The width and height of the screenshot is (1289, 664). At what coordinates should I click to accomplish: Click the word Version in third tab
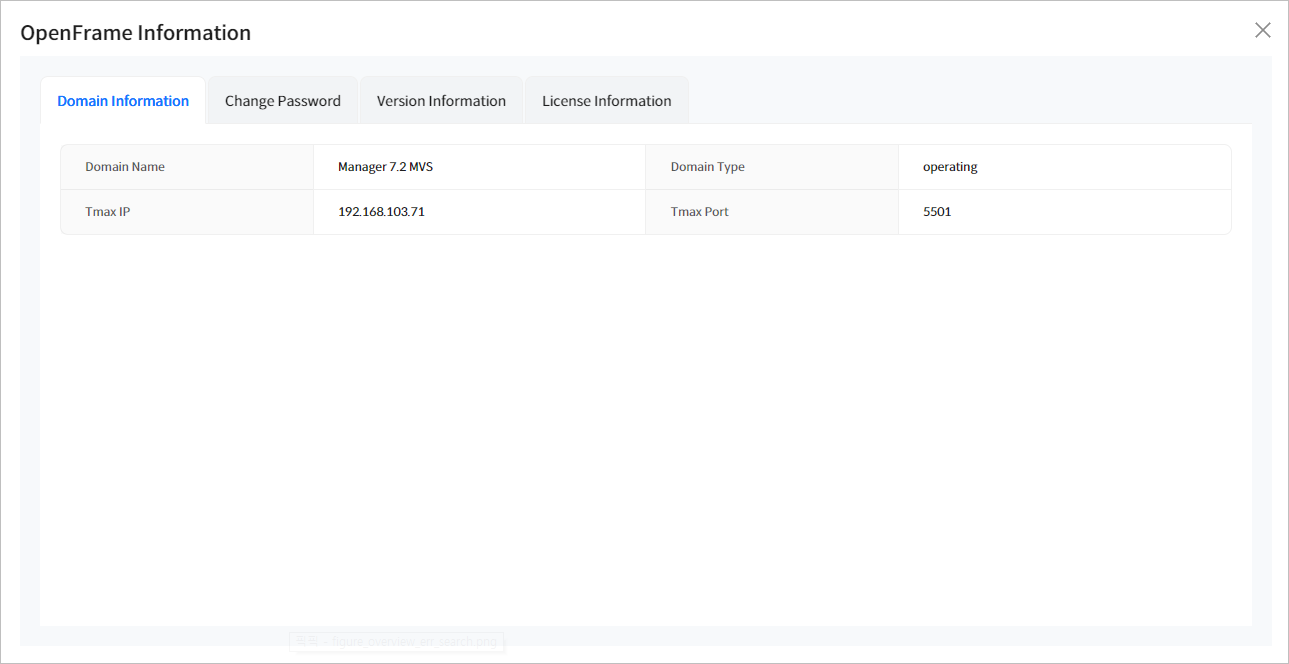click(x=403, y=101)
